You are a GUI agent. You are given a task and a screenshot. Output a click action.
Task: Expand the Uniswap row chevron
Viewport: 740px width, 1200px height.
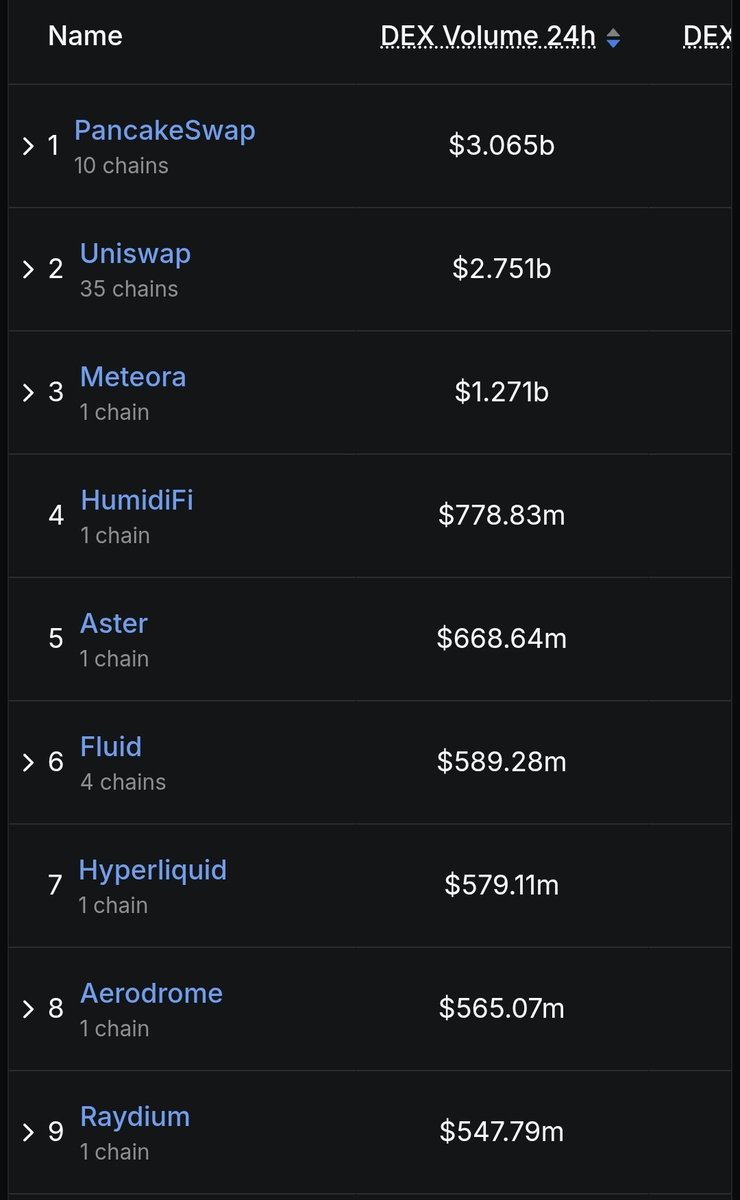click(x=28, y=269)
